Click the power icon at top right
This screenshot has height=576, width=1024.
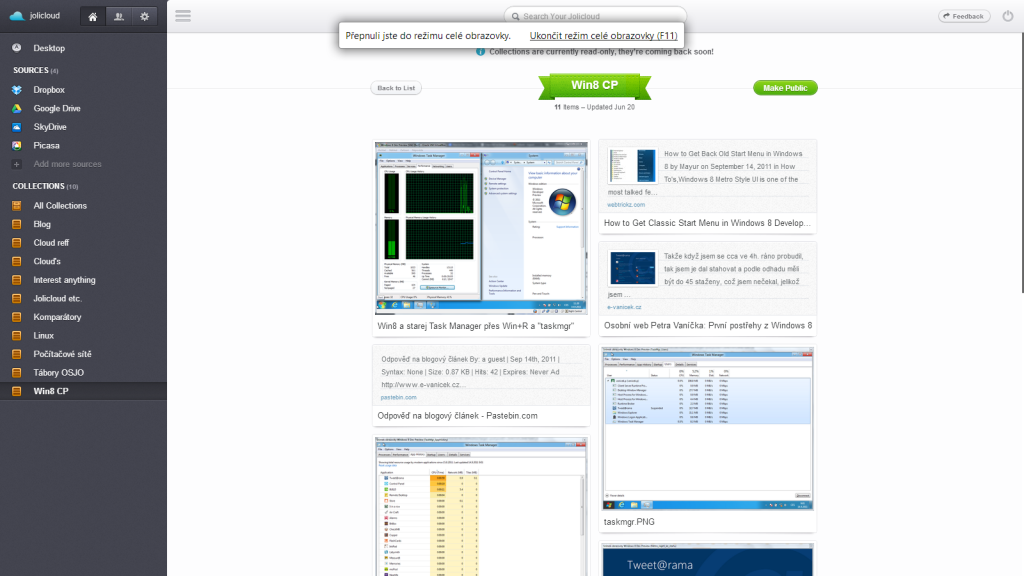tap(1008, 16)
